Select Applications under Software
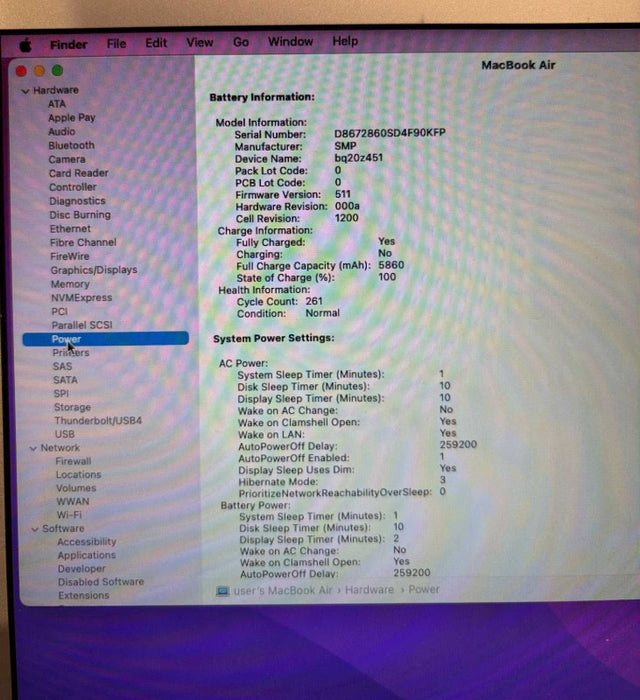 (x=87, y=555)
